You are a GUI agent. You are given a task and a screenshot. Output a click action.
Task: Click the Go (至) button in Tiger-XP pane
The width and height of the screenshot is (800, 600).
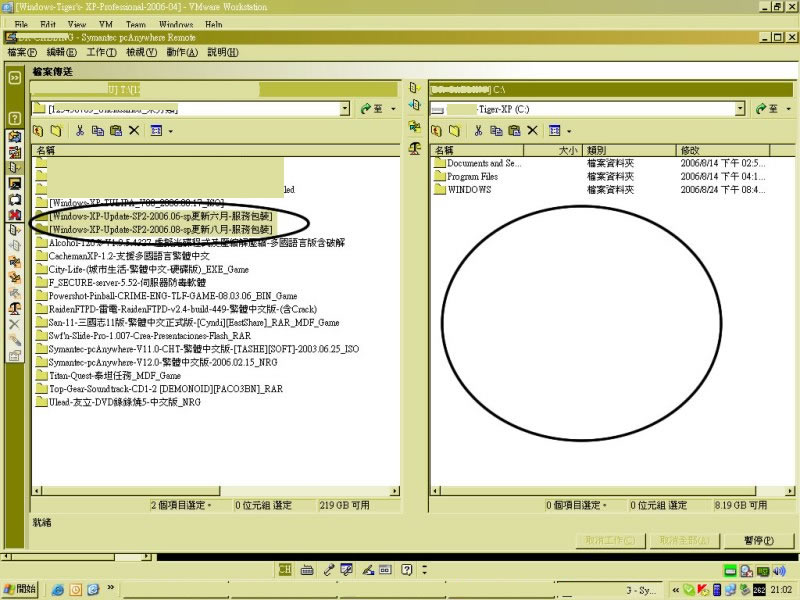click(768, 109)
